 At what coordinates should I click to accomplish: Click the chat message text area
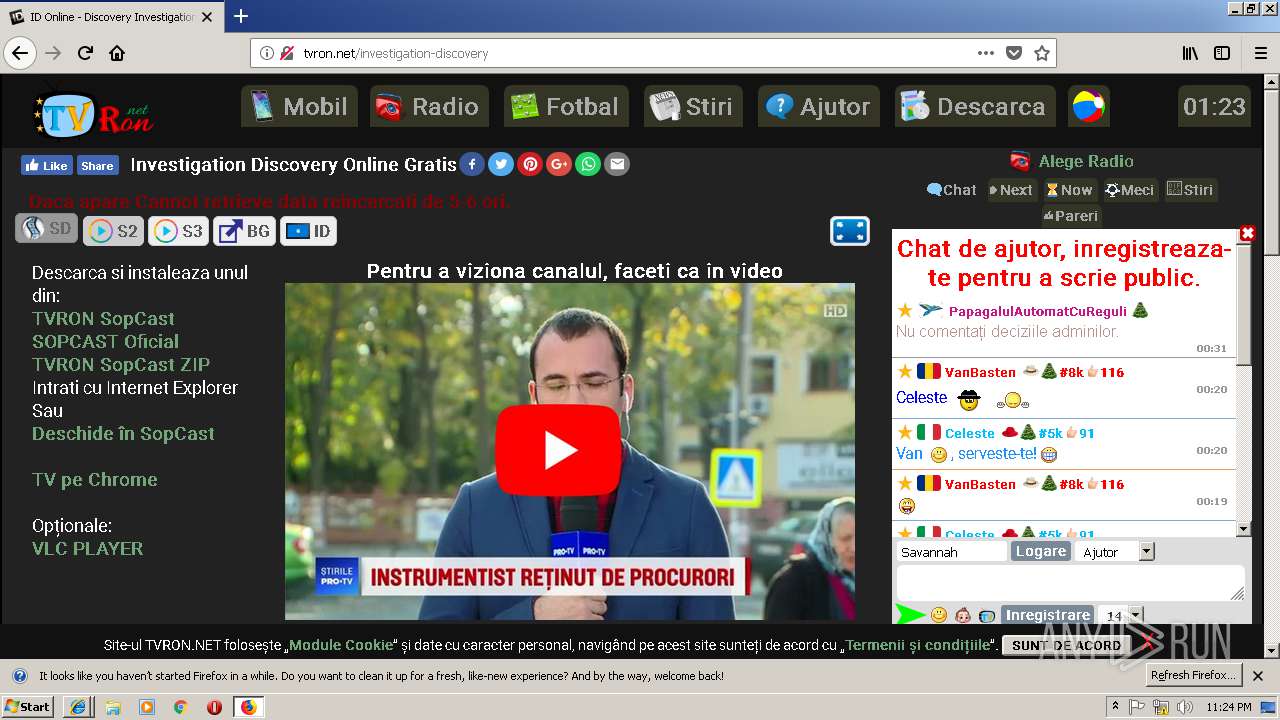(1070, 583)
